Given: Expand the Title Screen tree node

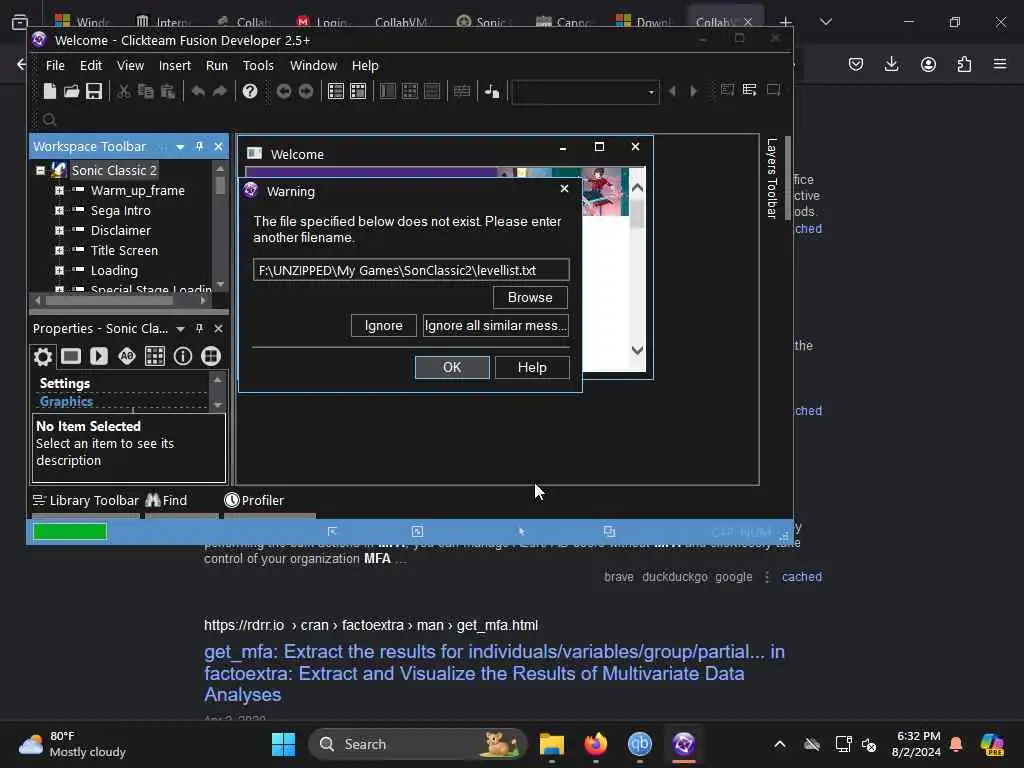Looking at the screenshot, I should [x=59, y=250].
